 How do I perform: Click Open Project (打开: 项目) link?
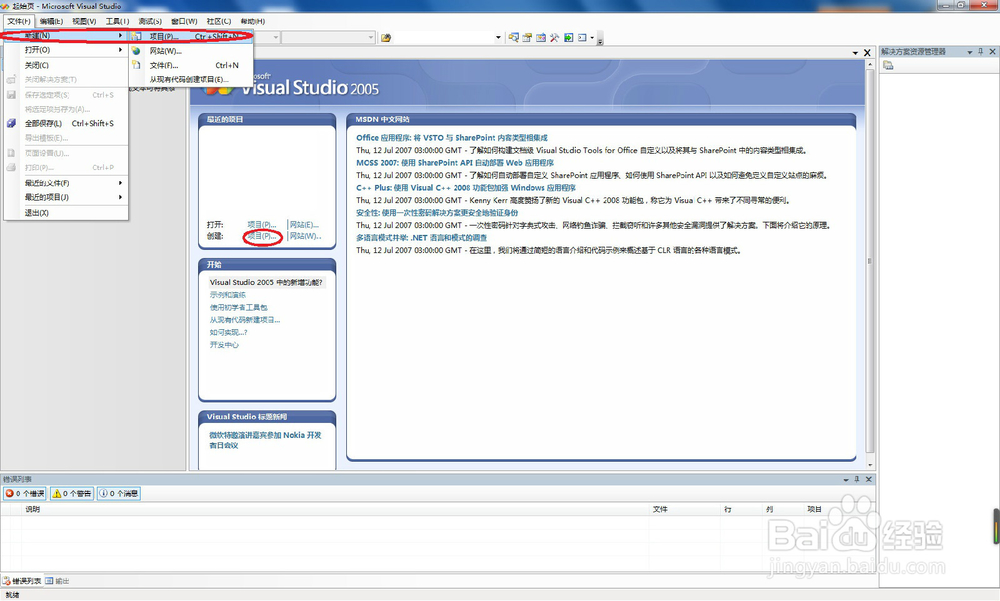pyautogui.click(x=261, y=225)
